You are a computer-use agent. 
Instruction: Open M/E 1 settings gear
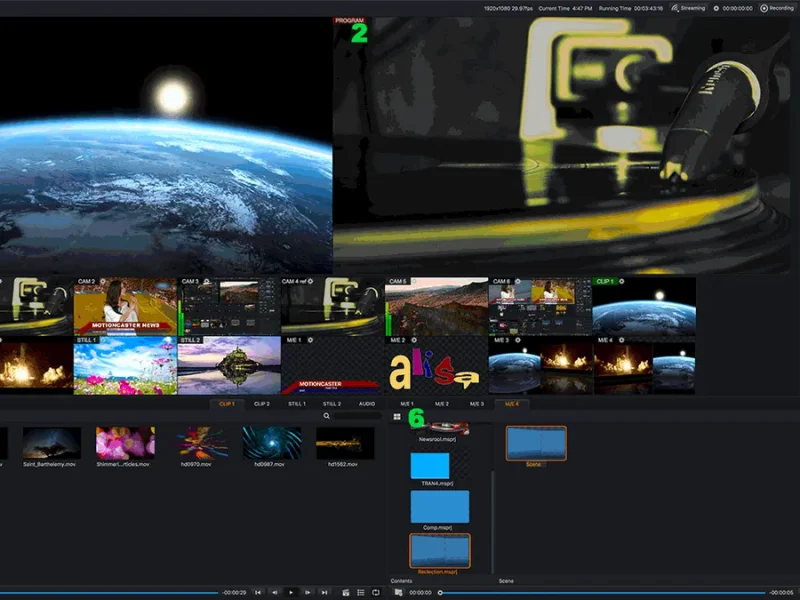point(310,340)
